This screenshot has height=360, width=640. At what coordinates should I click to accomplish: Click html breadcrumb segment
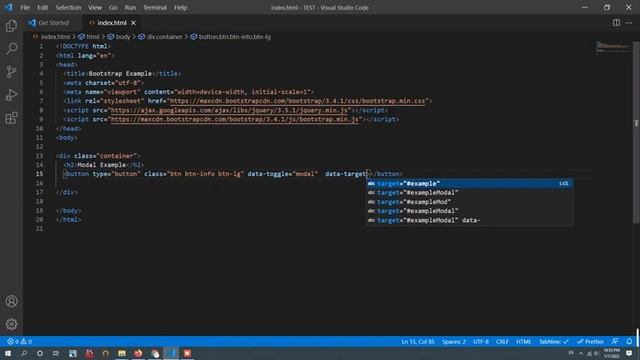93,37
